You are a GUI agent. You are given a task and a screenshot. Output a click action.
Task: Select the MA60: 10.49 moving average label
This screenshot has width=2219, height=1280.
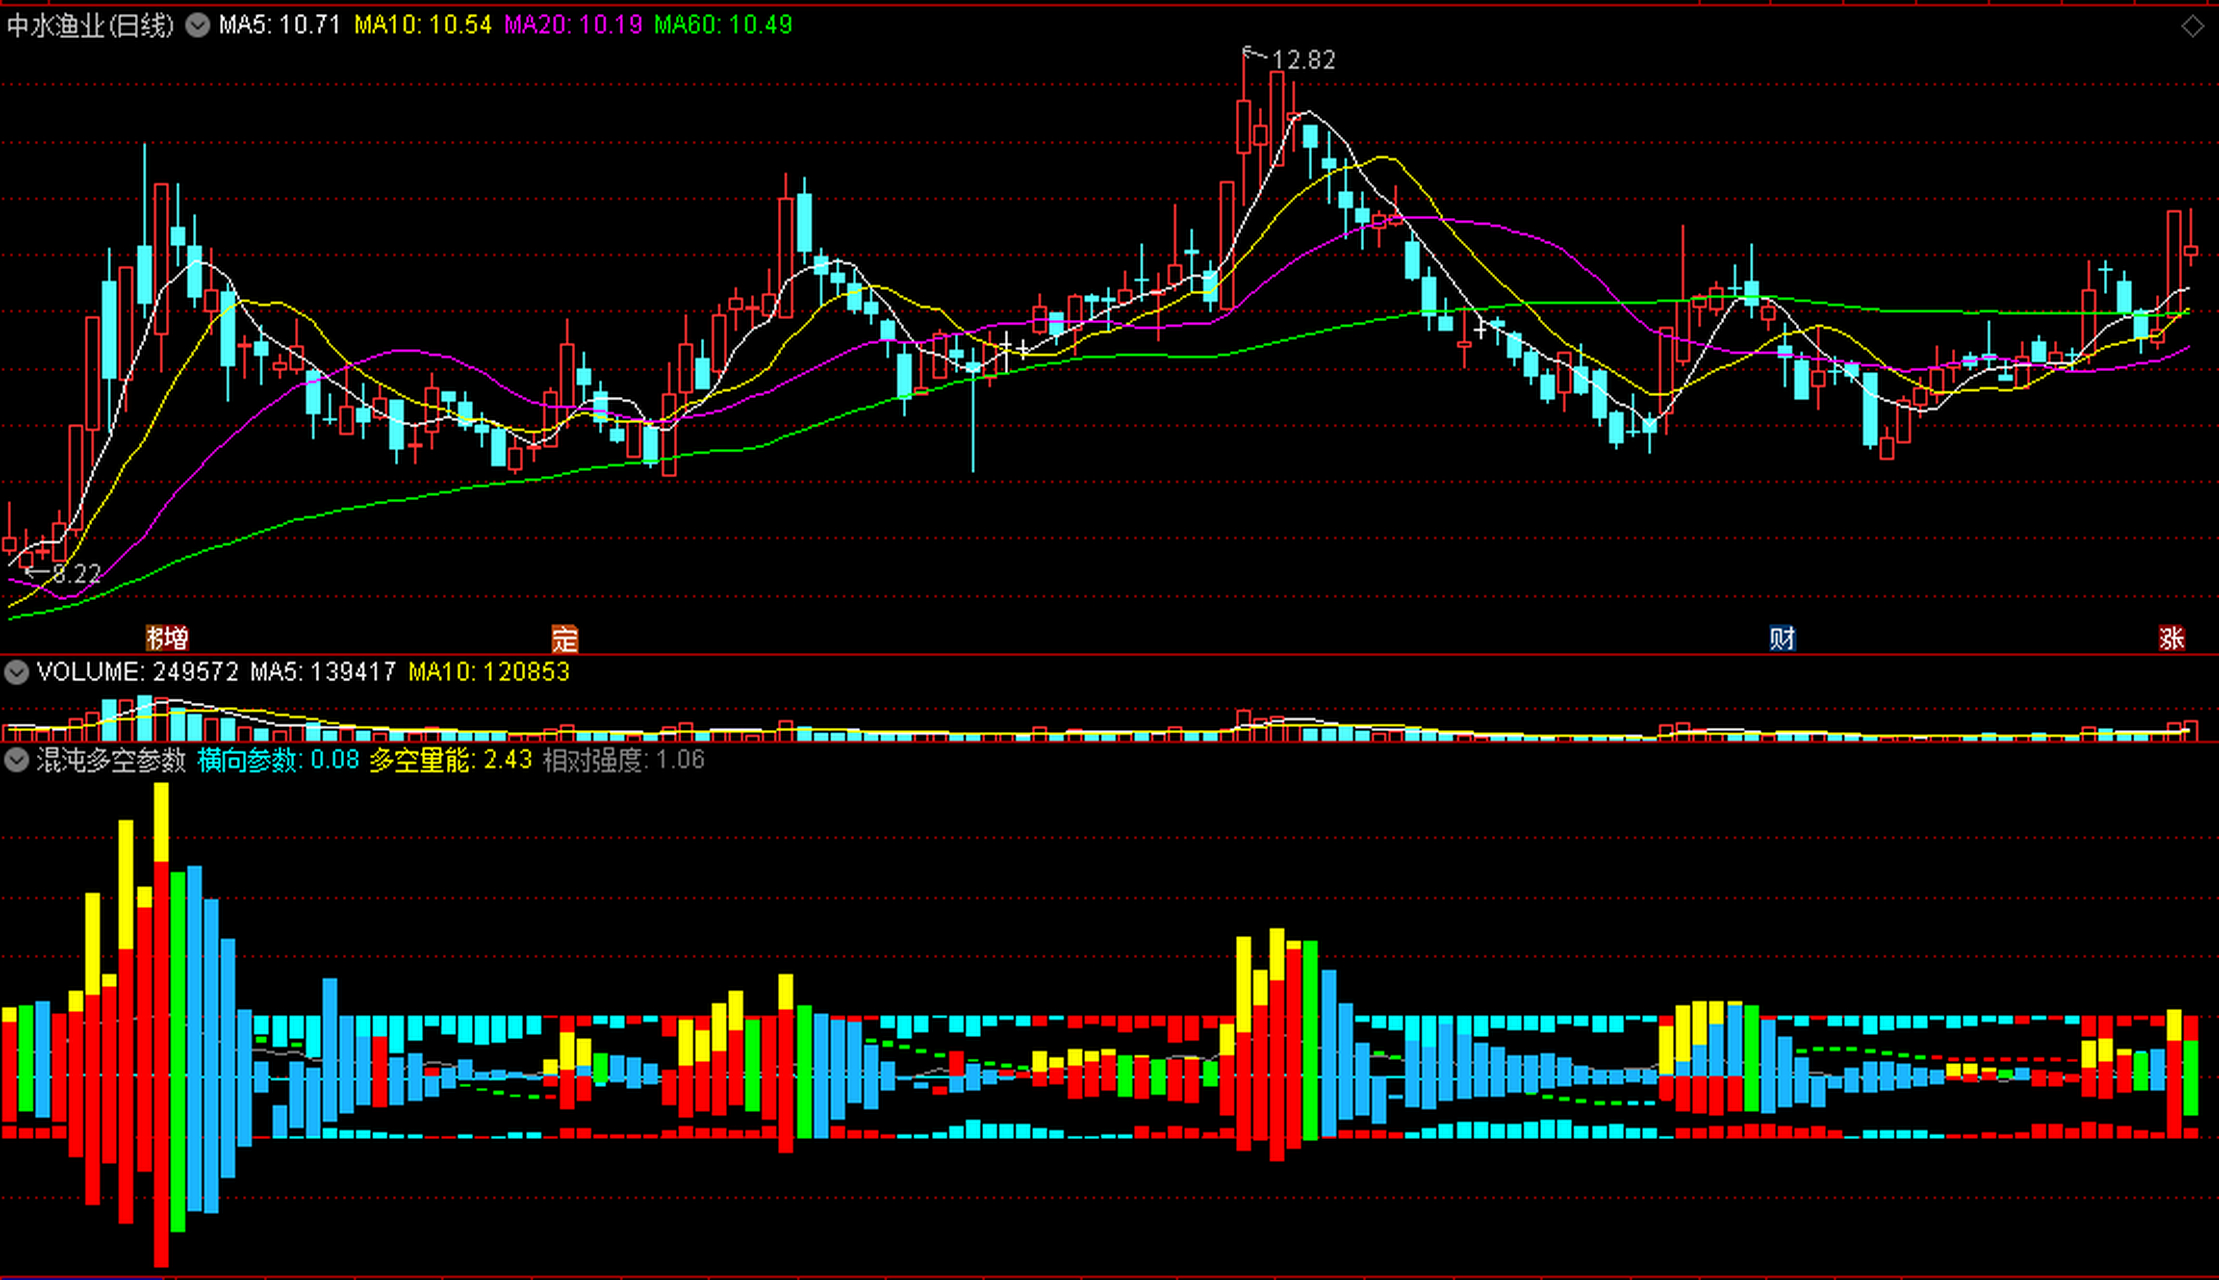[723, 25]
